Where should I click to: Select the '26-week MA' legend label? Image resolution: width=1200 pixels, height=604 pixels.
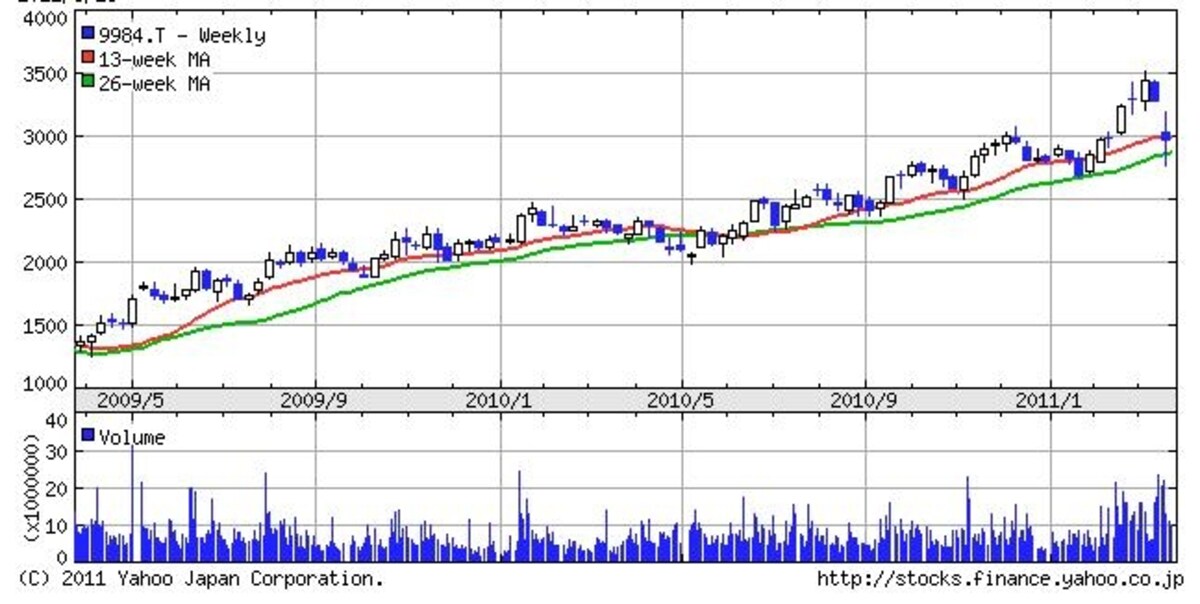154,84
